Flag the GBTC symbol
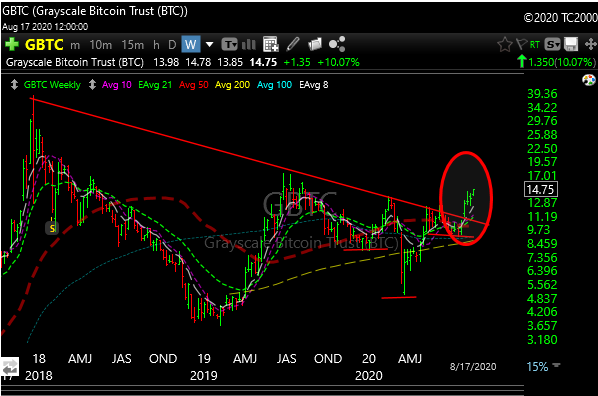The height and width of the screenshot is (396, 598). tap(521, 45)
